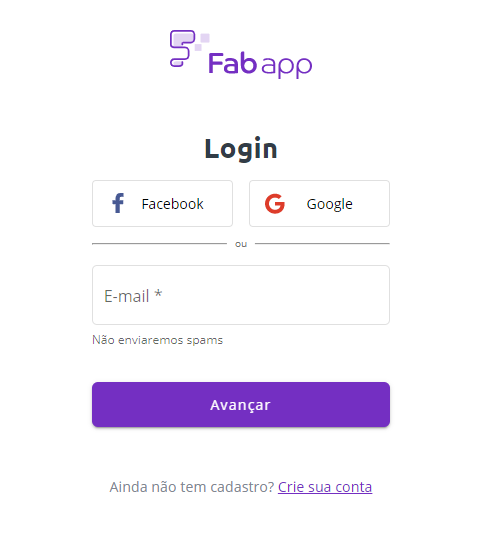
Task: Click the small lilac squares in logo
Action: 202,42
